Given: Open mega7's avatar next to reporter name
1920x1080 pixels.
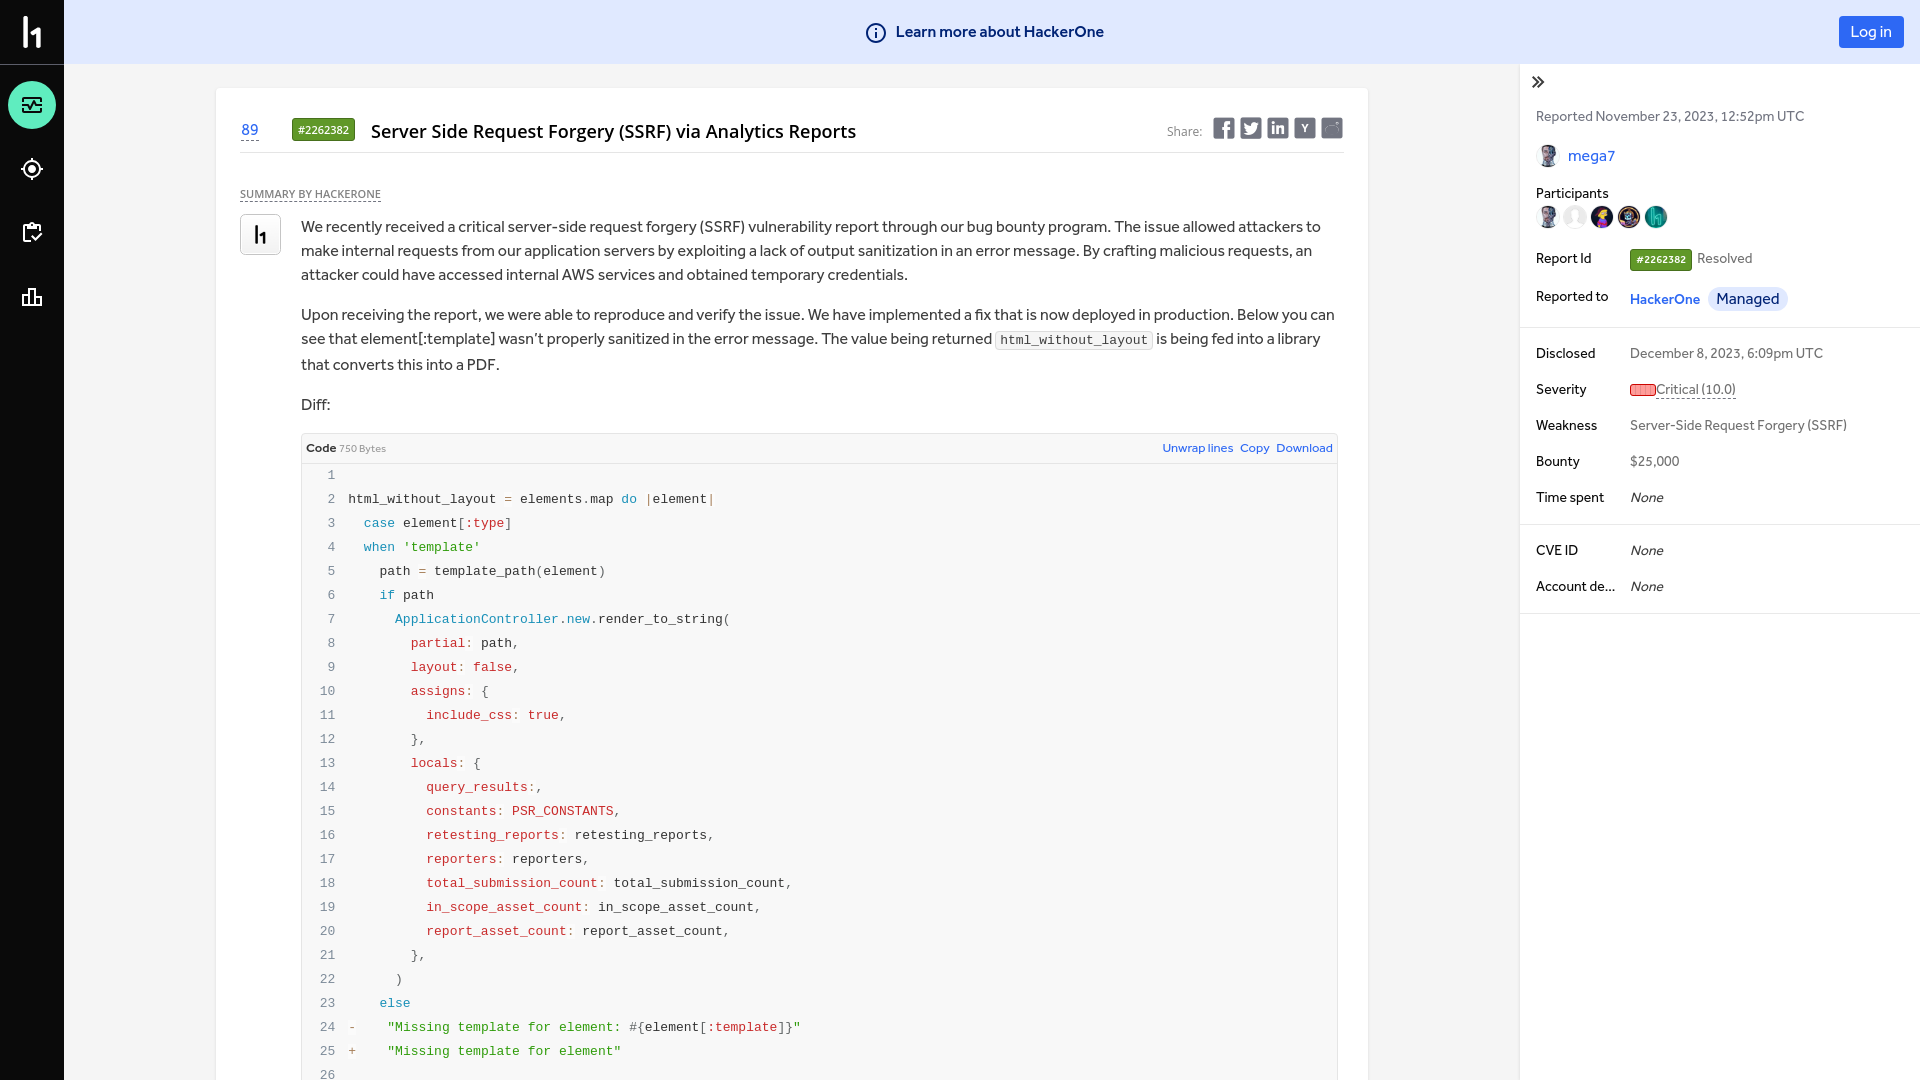Looking at the screenshot, I should click(1548, 156).
